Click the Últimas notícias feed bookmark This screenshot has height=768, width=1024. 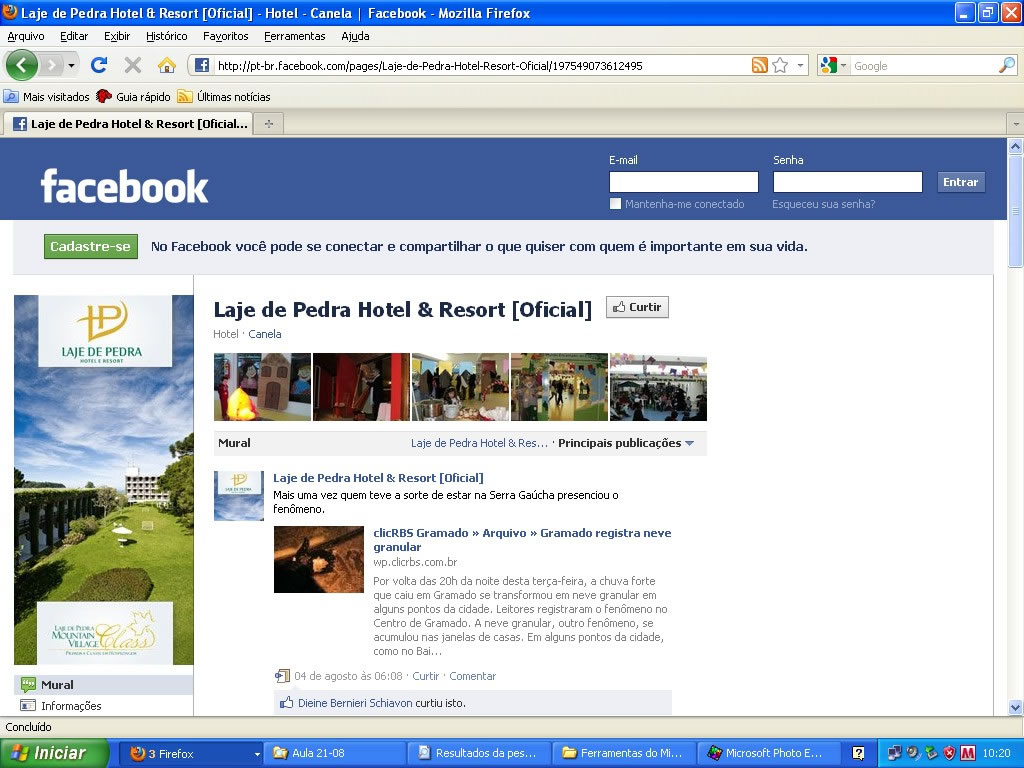224,97
